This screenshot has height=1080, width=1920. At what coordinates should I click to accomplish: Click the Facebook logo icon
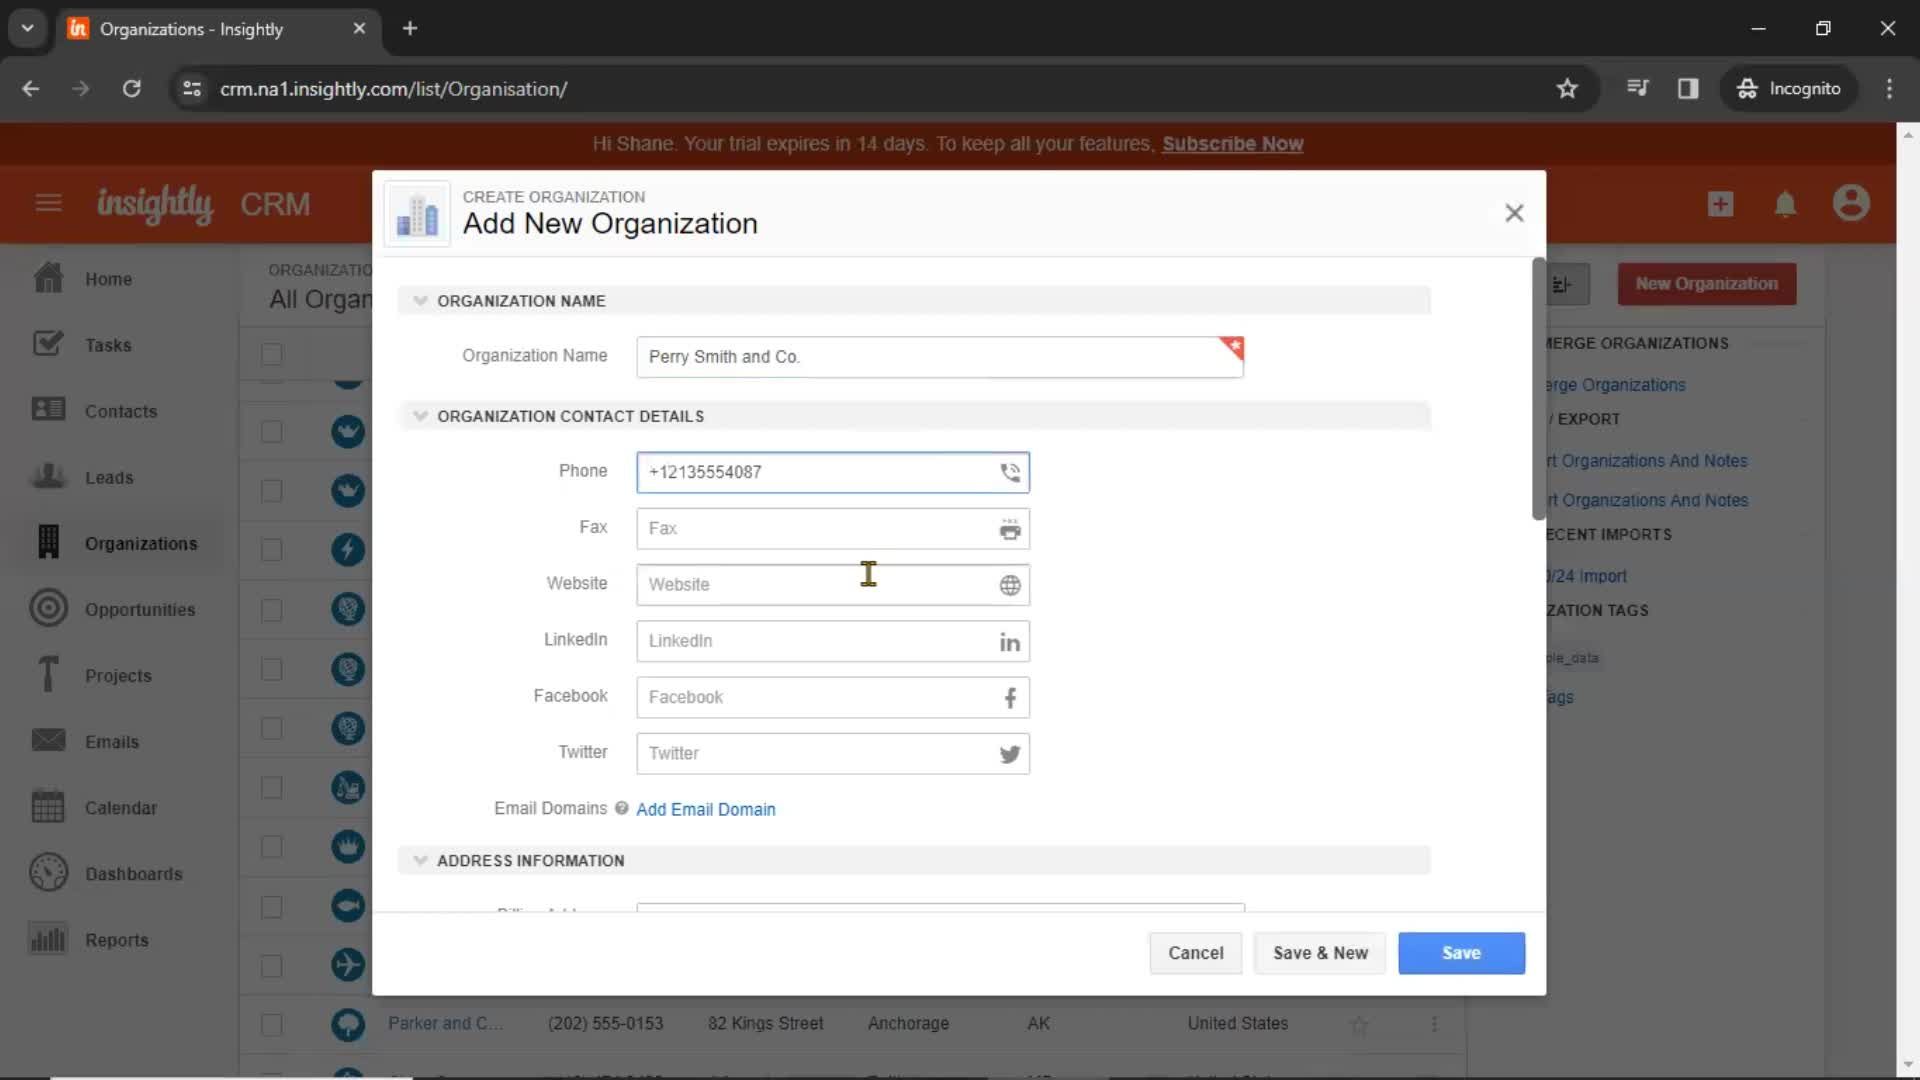coord(1010,698)
